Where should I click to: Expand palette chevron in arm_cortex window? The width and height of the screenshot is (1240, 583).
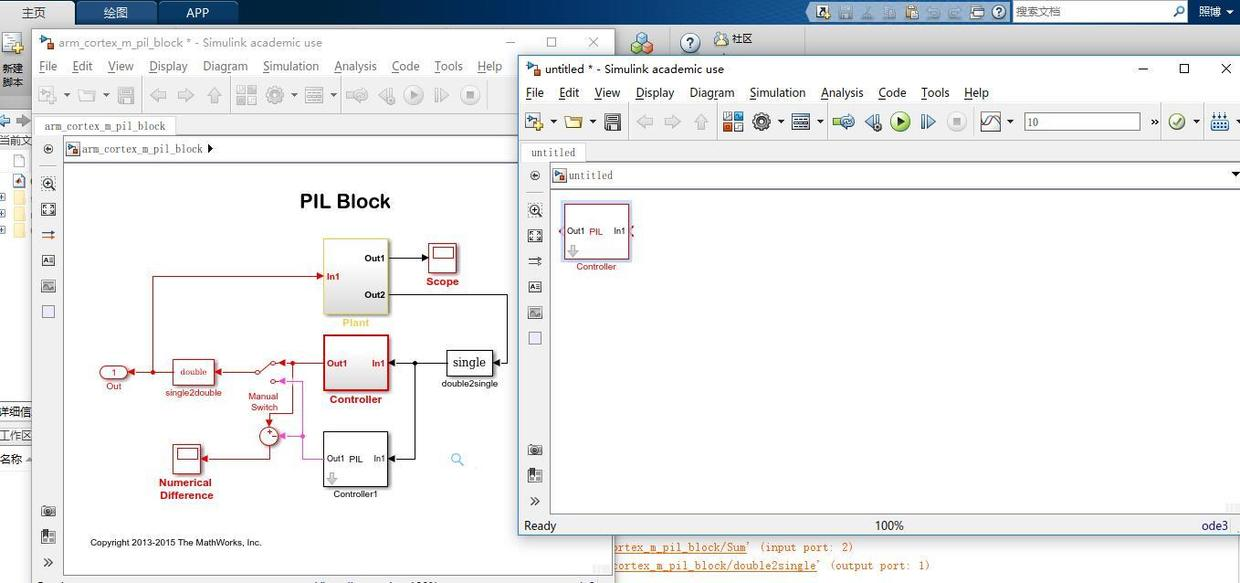tap(48, 563)
